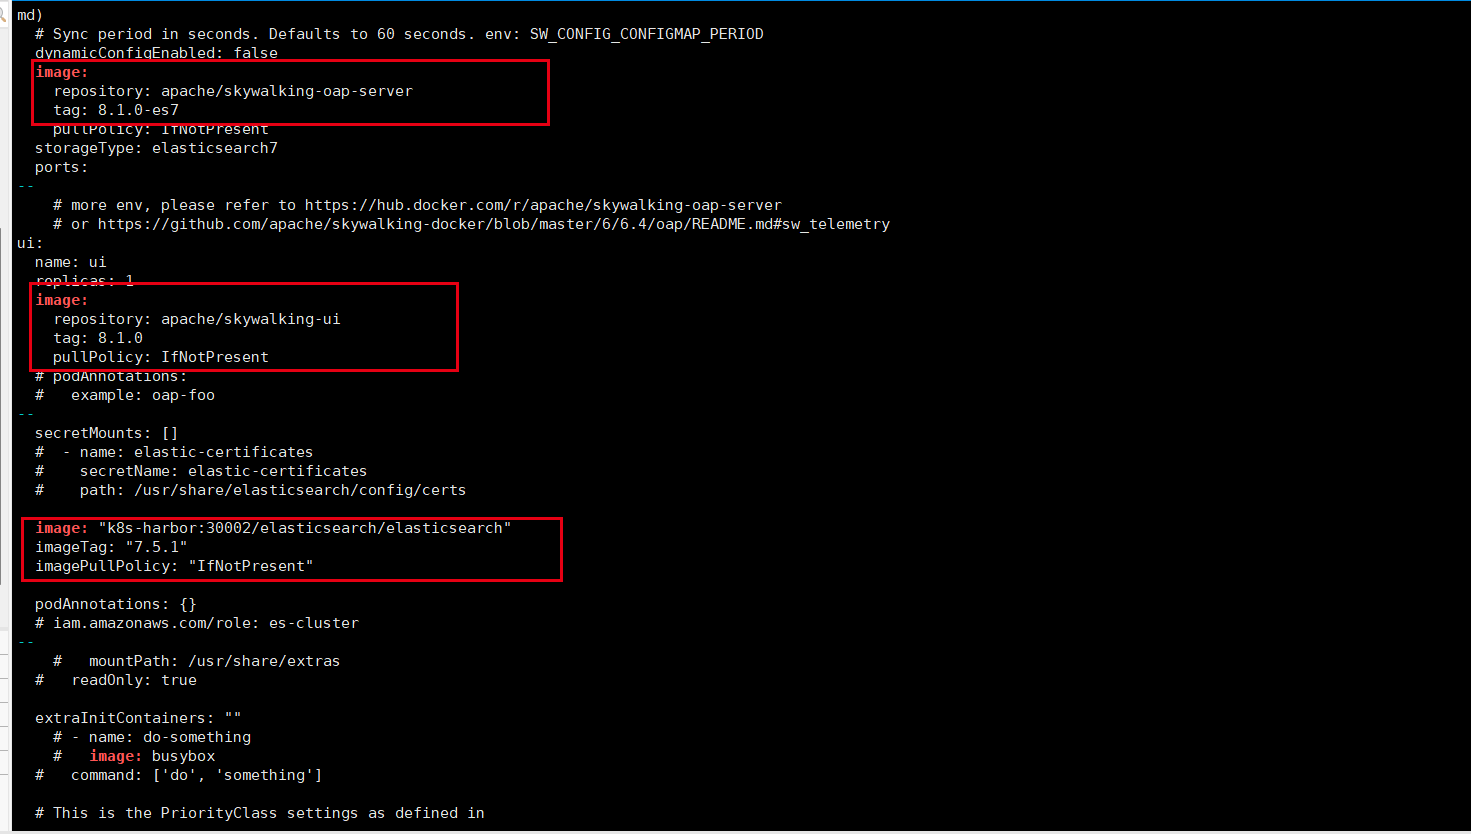Screen dimensions: 1471x834
Task: Click the 'tag: 8.1.0-es7' line
Action: 116,110
